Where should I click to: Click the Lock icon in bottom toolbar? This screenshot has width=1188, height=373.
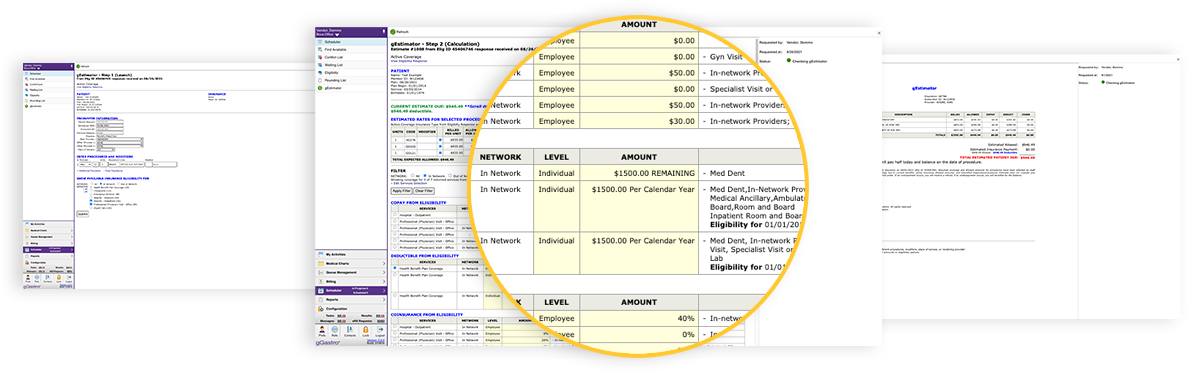click(x=365, y=331)
